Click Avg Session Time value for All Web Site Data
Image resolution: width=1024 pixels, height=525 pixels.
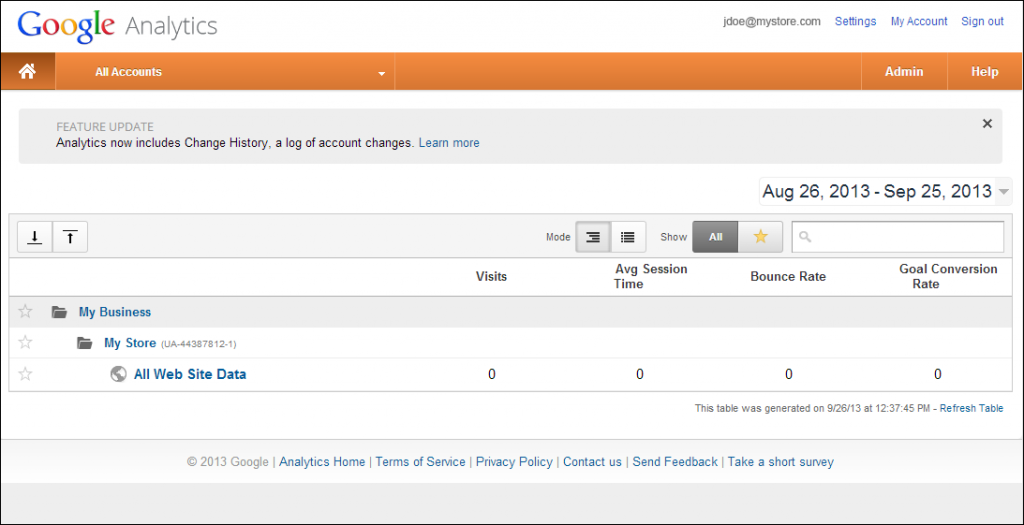(640, 374)
